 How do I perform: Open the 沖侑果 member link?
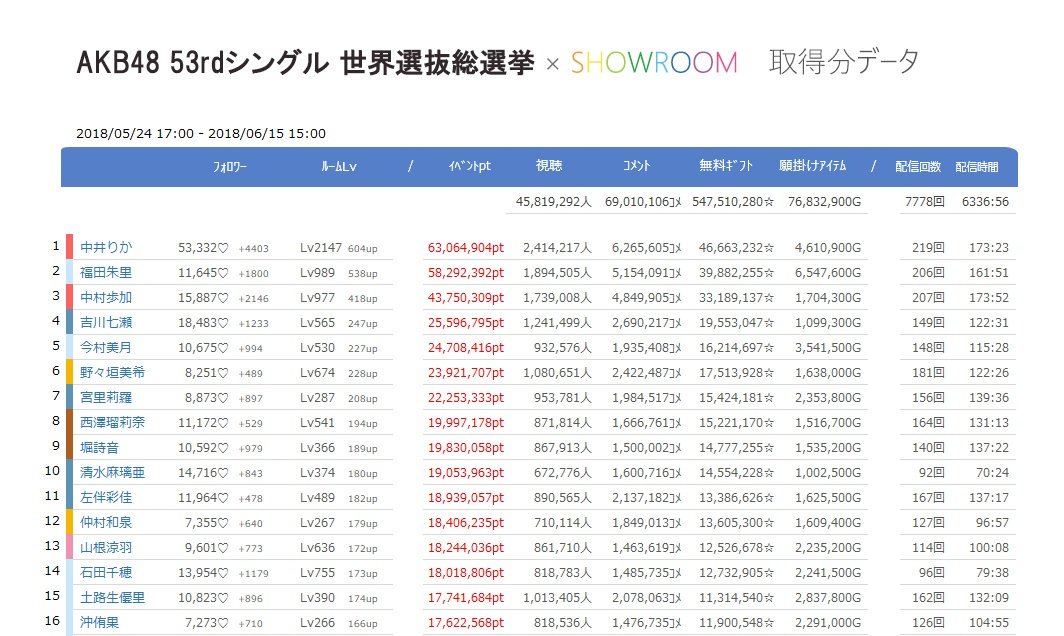(100, 622)
